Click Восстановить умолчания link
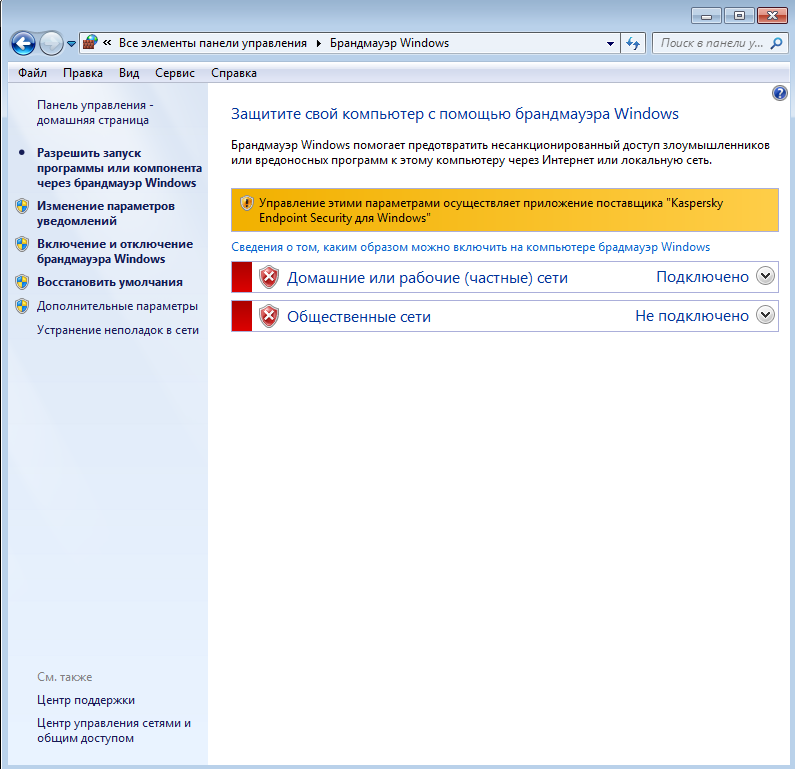This screenshot has height=769, width=795. pos(110,282)
